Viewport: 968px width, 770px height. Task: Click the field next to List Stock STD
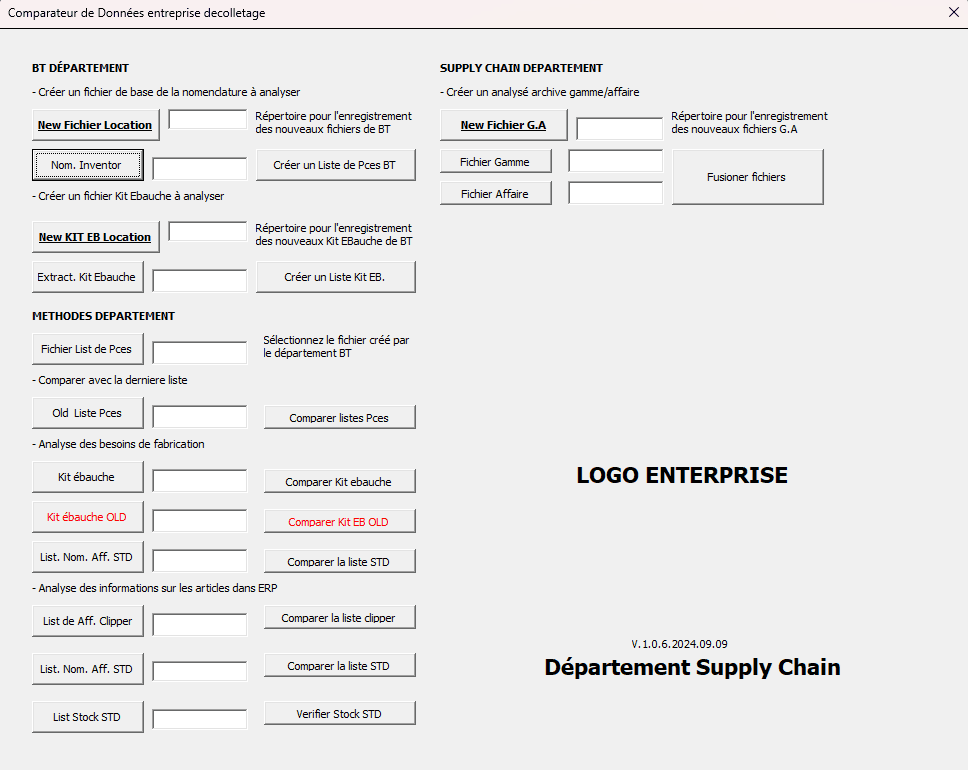[199, 718]
